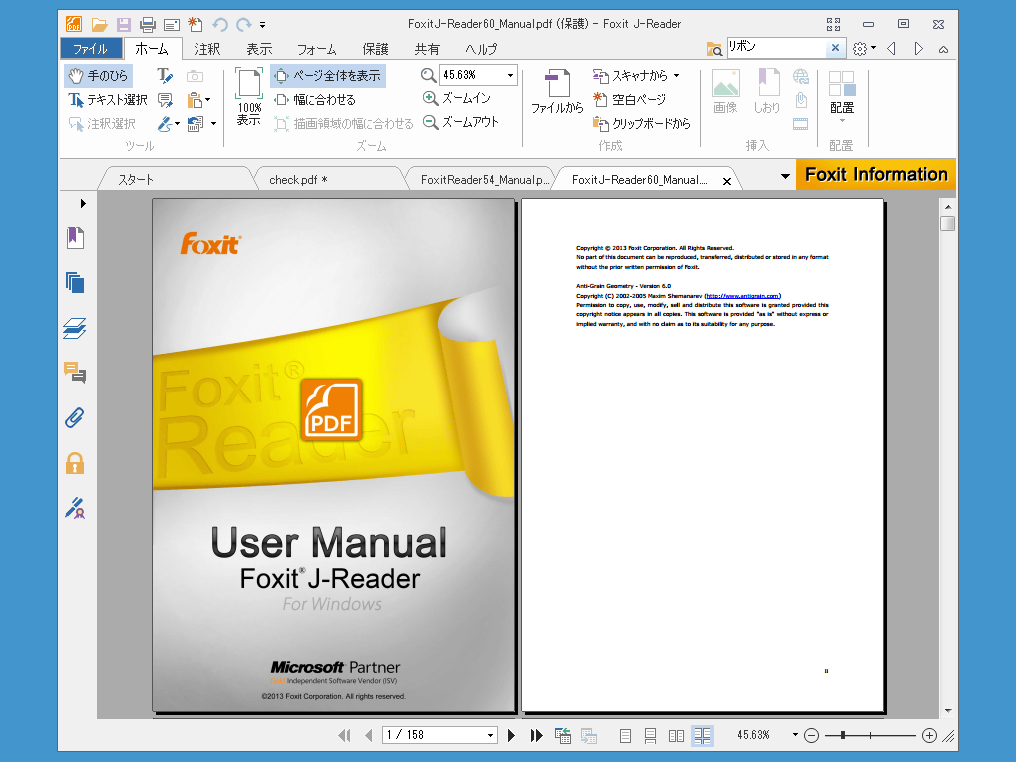
Task: Click into the ribbon search input field
Action: (776, 47)
